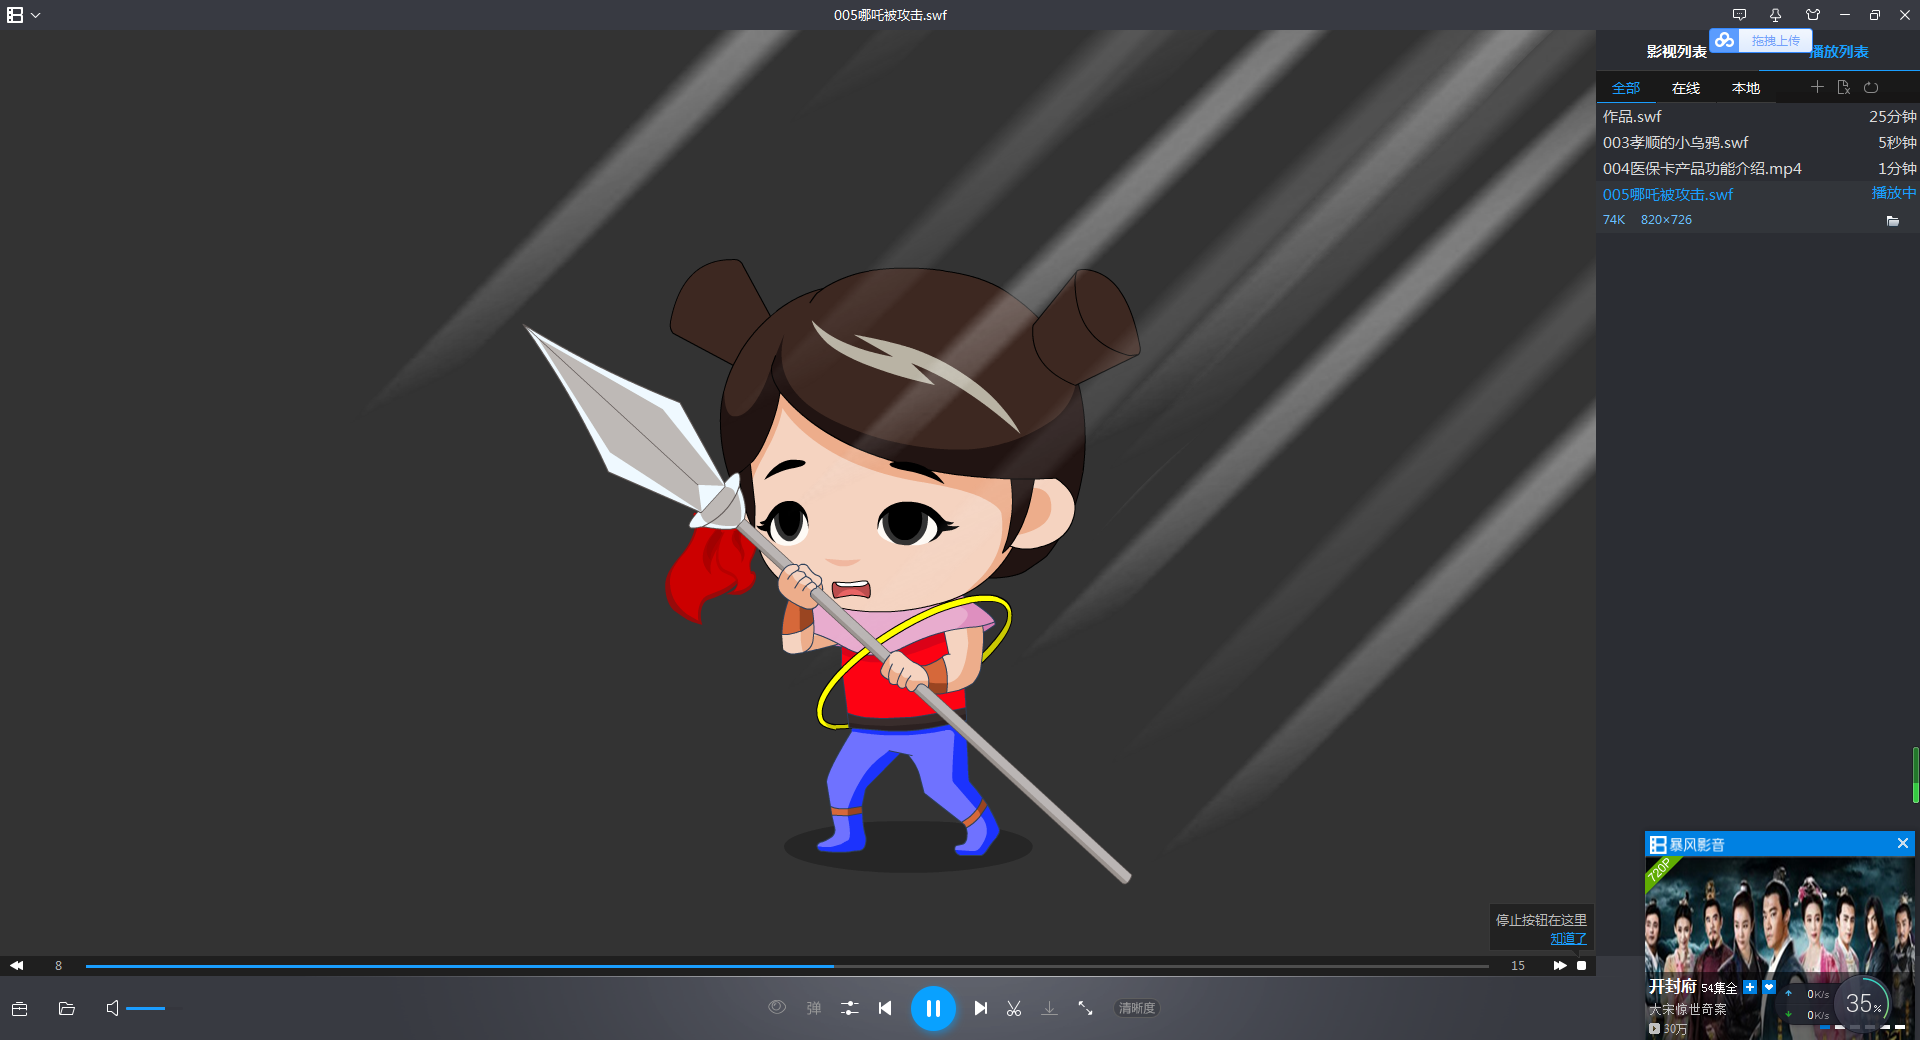Add a file to playlist with plus icon
The height and width of the screenshot is (1040, 1920).
click(1817, 87)
